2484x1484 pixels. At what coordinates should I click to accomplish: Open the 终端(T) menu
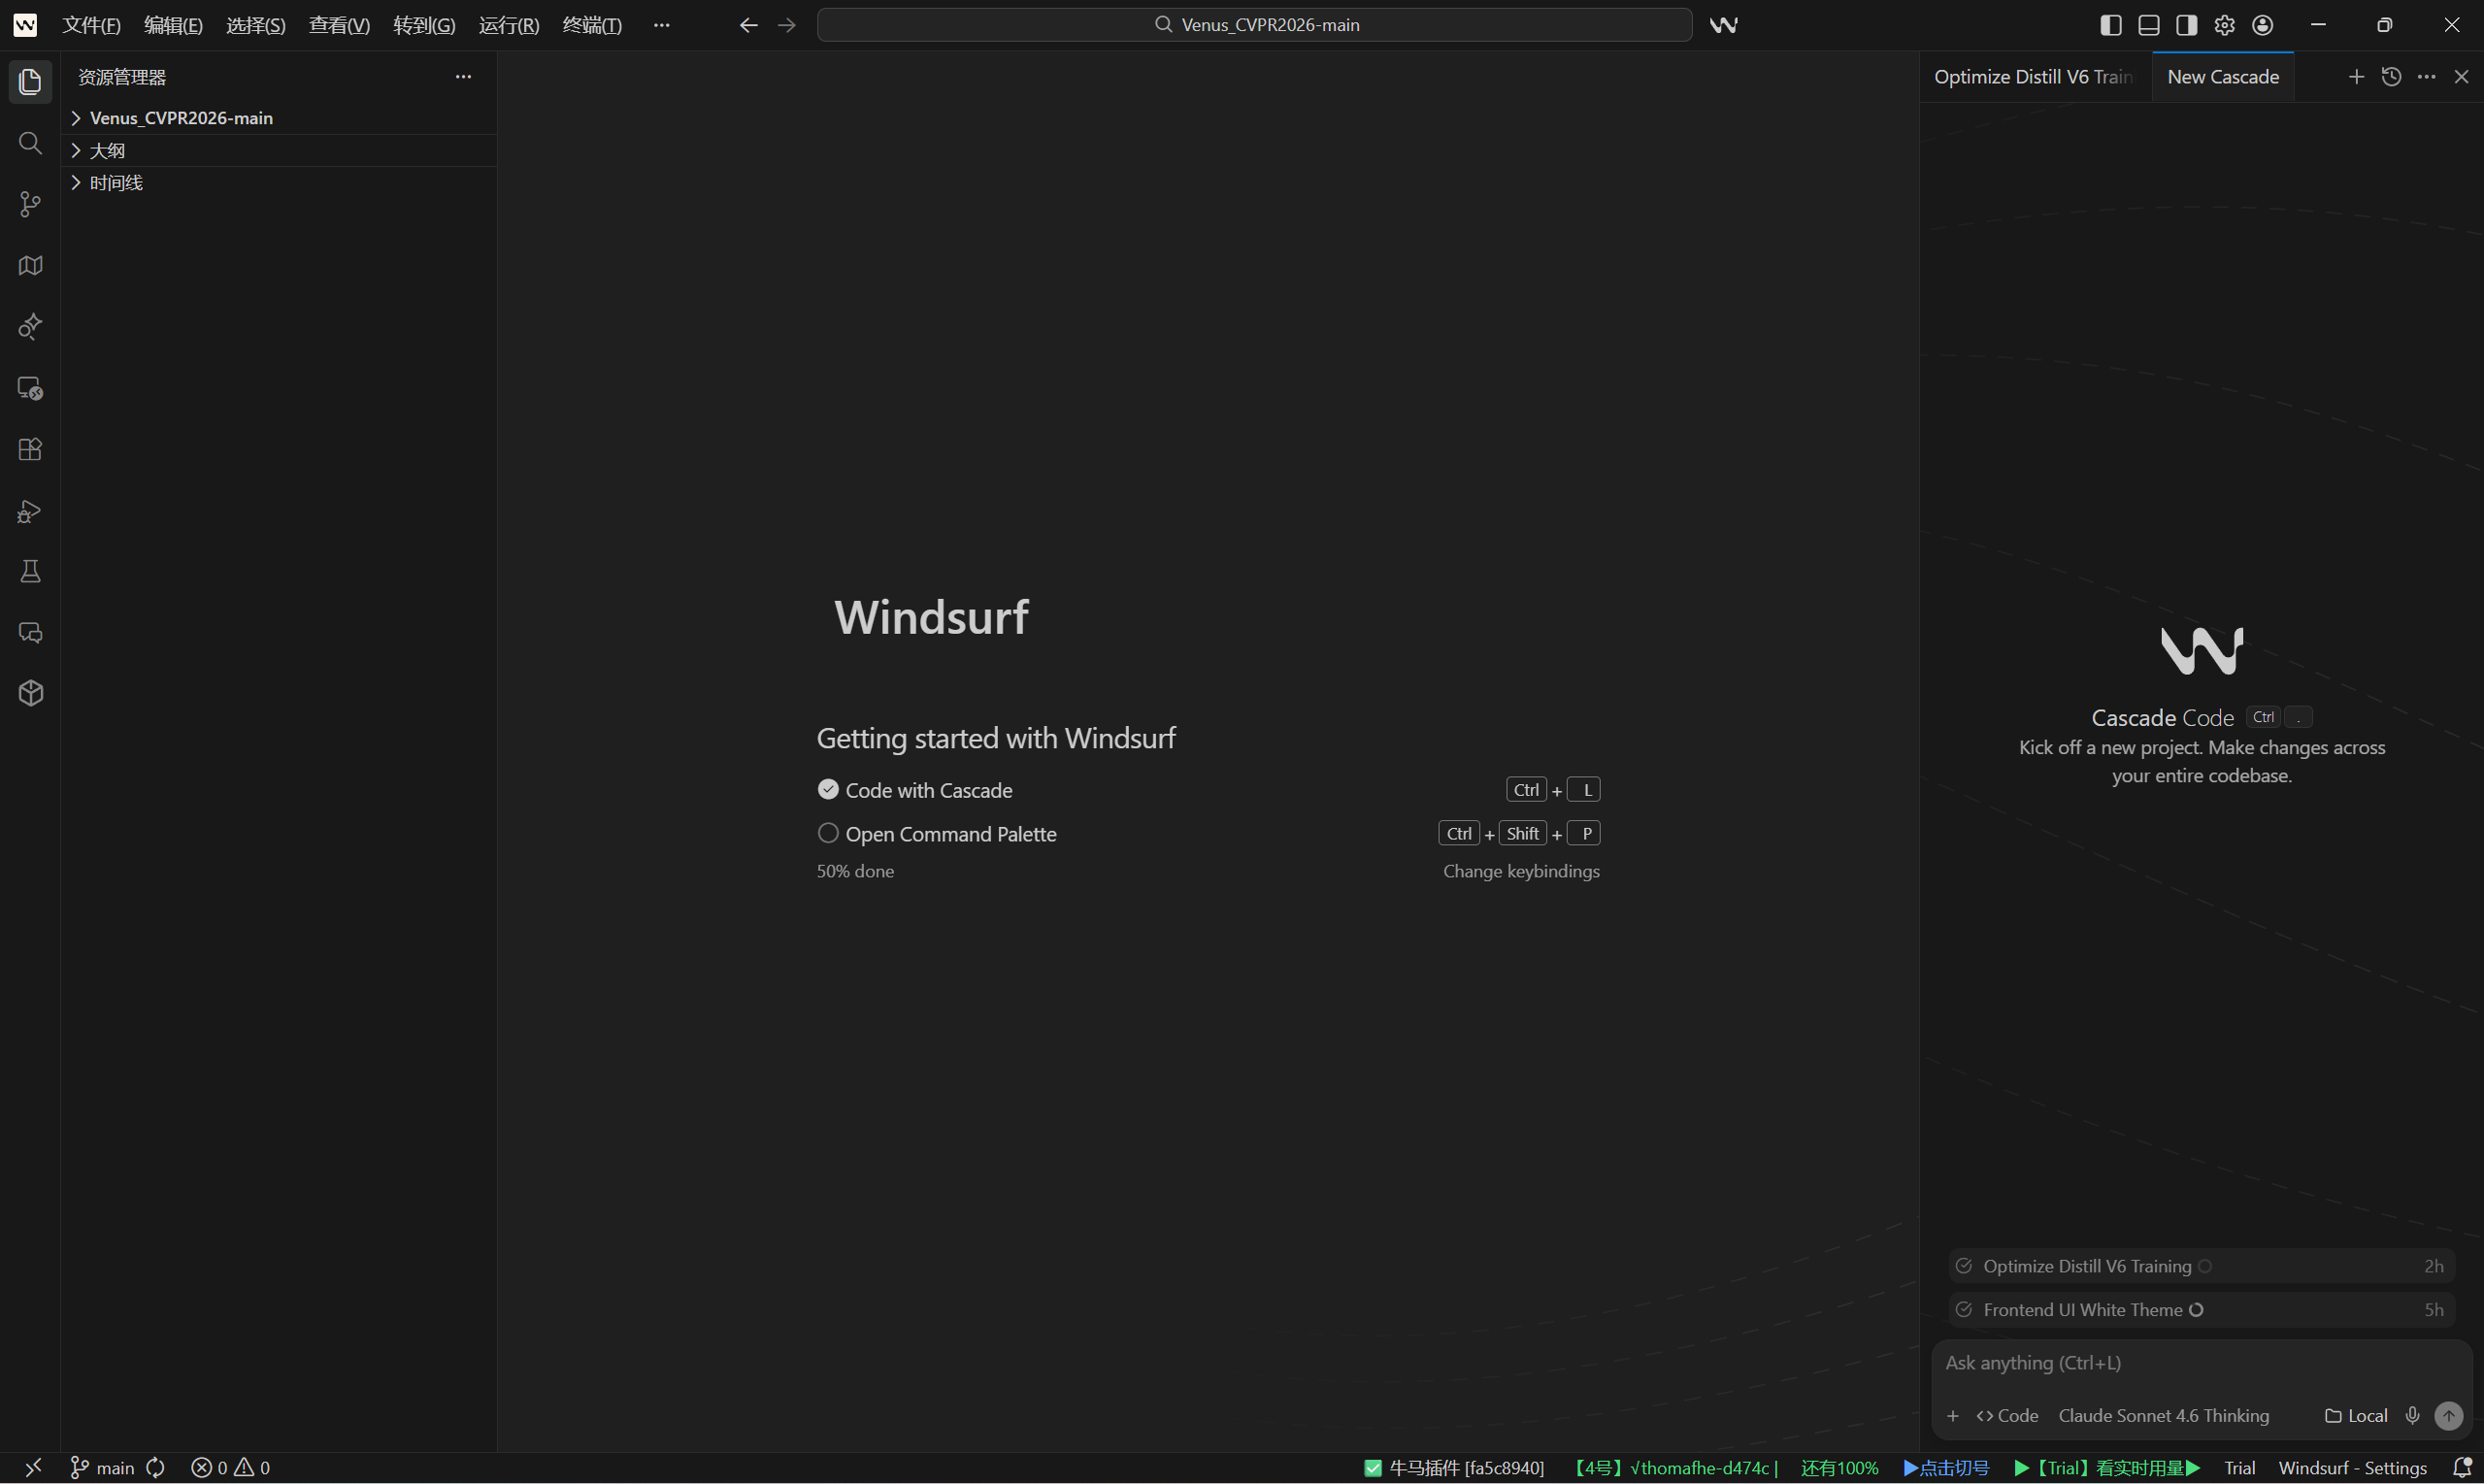592,25
